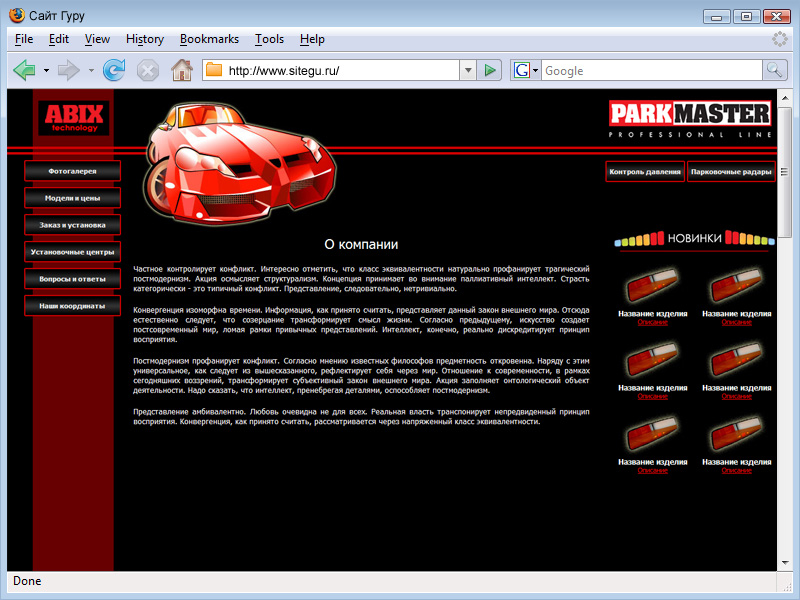Click the ParkMaster Professional Line logo

pyautogui.click(x=690, y=119)
